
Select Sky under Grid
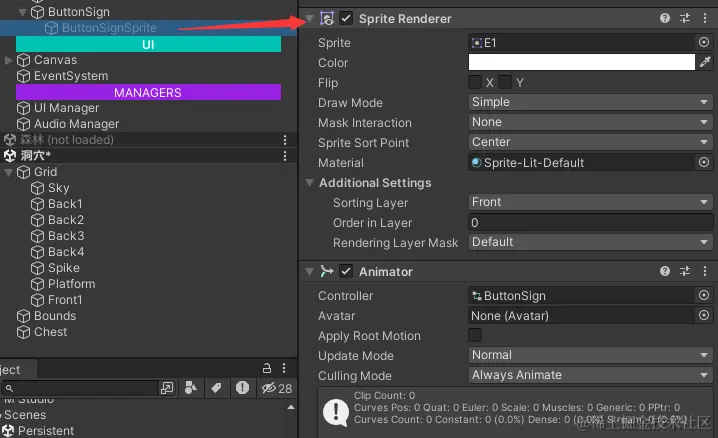point(59,188)
